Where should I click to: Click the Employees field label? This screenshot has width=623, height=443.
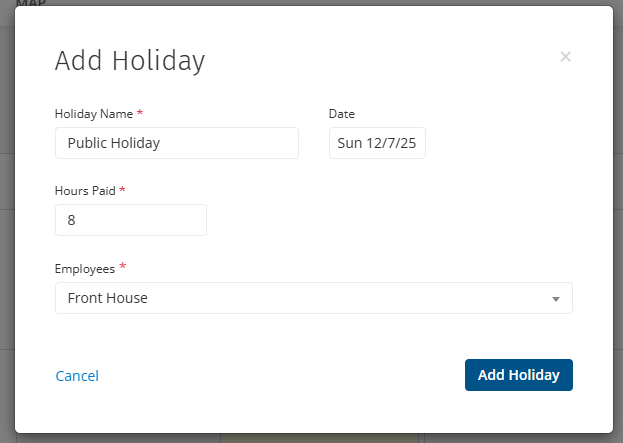84,268
